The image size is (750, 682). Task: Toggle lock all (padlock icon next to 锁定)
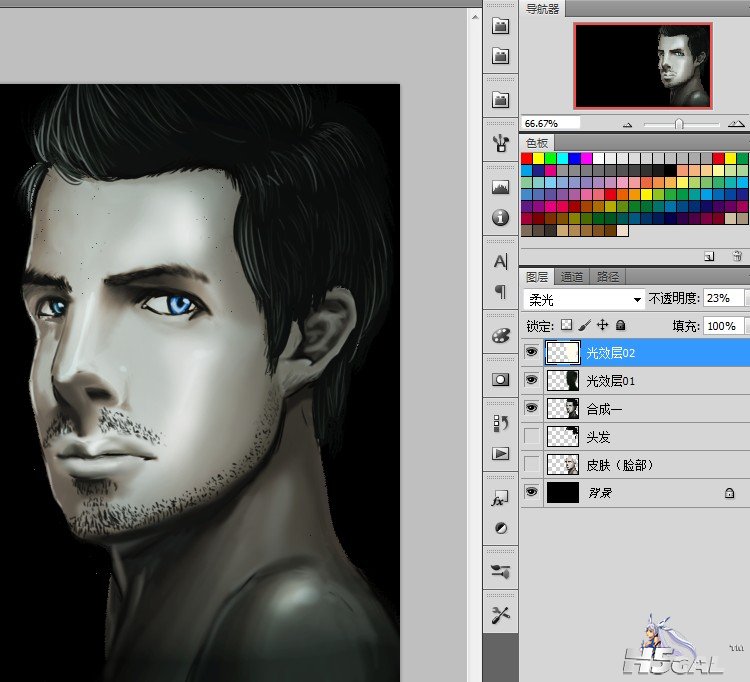tap(620, 325)
